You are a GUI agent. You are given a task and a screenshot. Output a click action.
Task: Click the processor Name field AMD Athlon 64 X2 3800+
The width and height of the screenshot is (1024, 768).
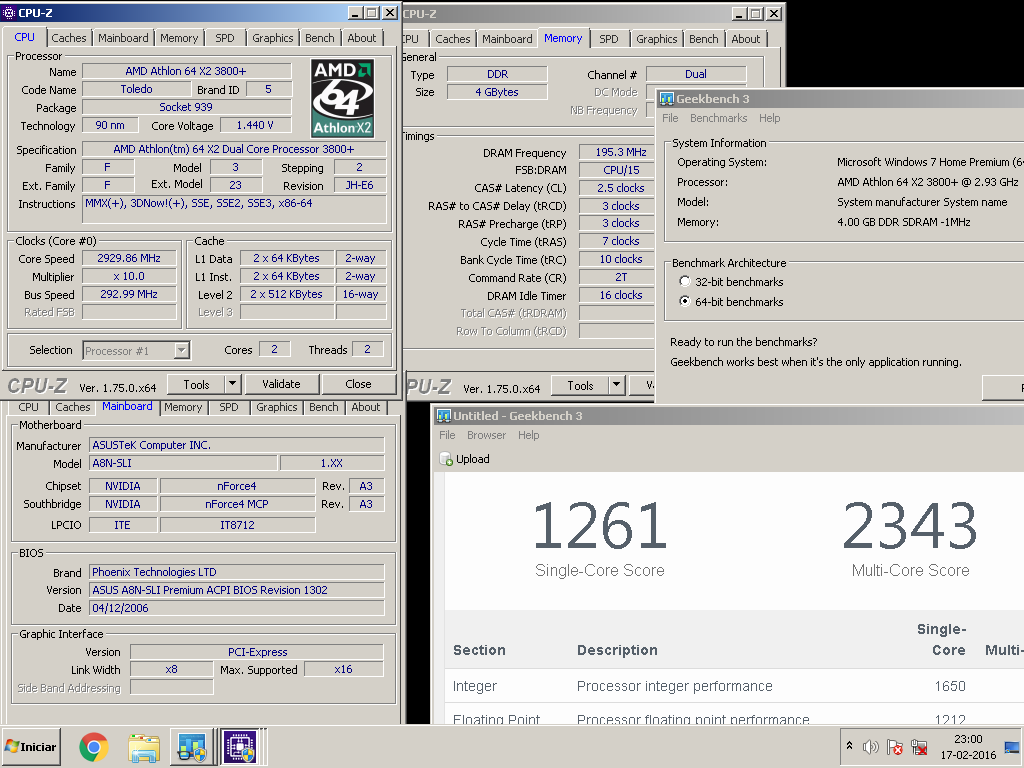click(186, 71)
